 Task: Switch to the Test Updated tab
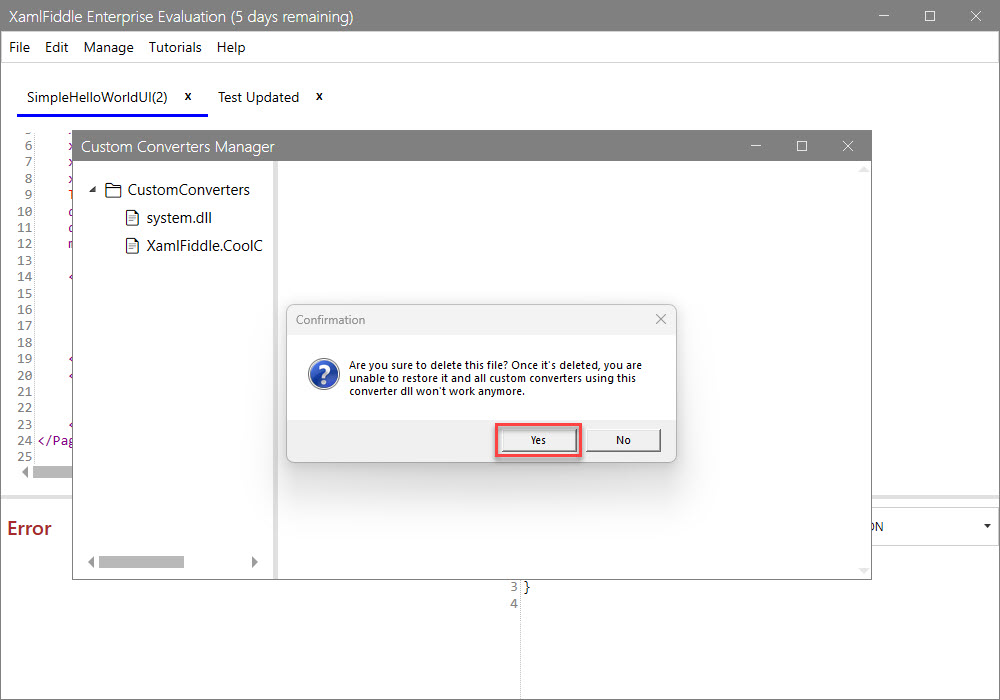click(258, 97)
